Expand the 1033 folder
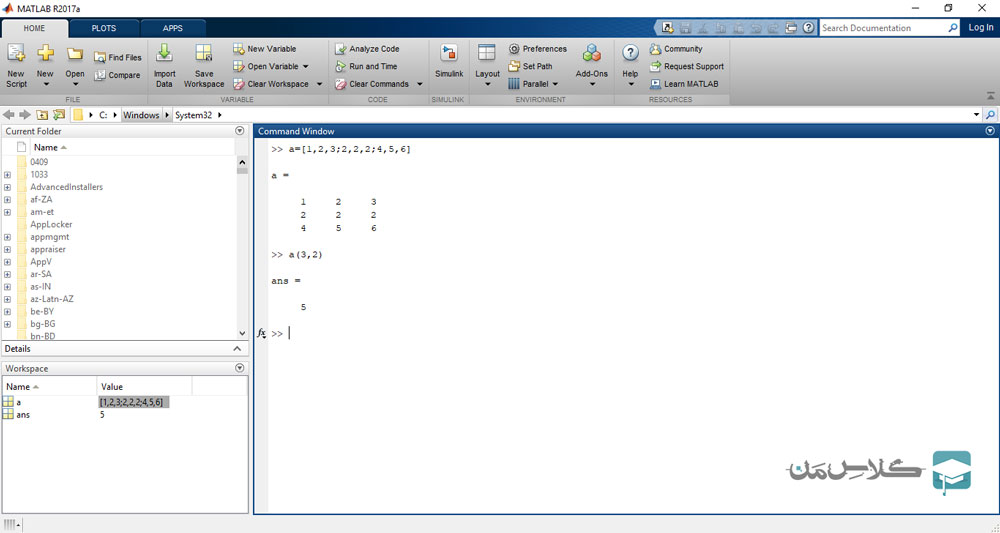Viewport: 1000px width, 533px height. coord(7,175)
